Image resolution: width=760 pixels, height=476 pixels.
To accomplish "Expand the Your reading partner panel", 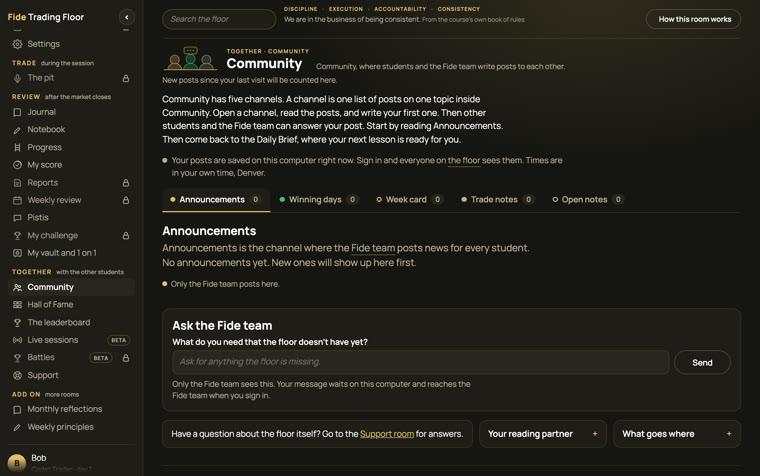I will tap(542, 434).
